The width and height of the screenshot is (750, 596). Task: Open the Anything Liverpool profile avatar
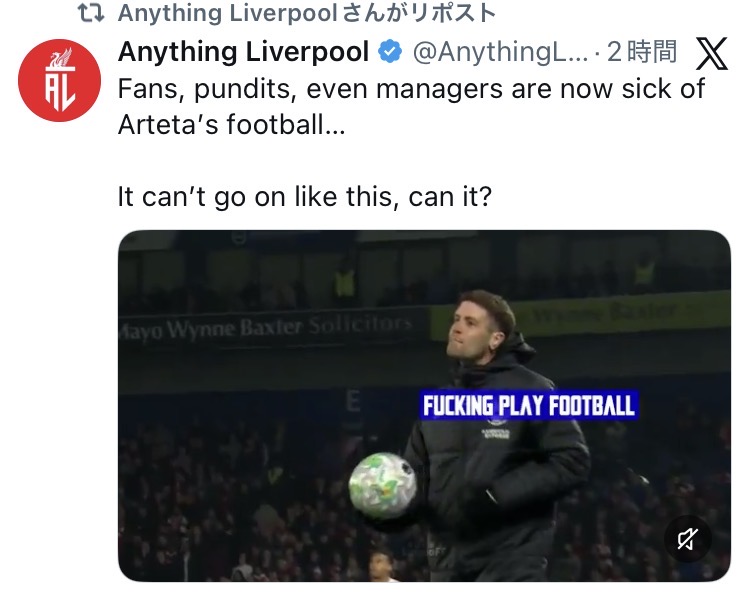click(60, 80)
